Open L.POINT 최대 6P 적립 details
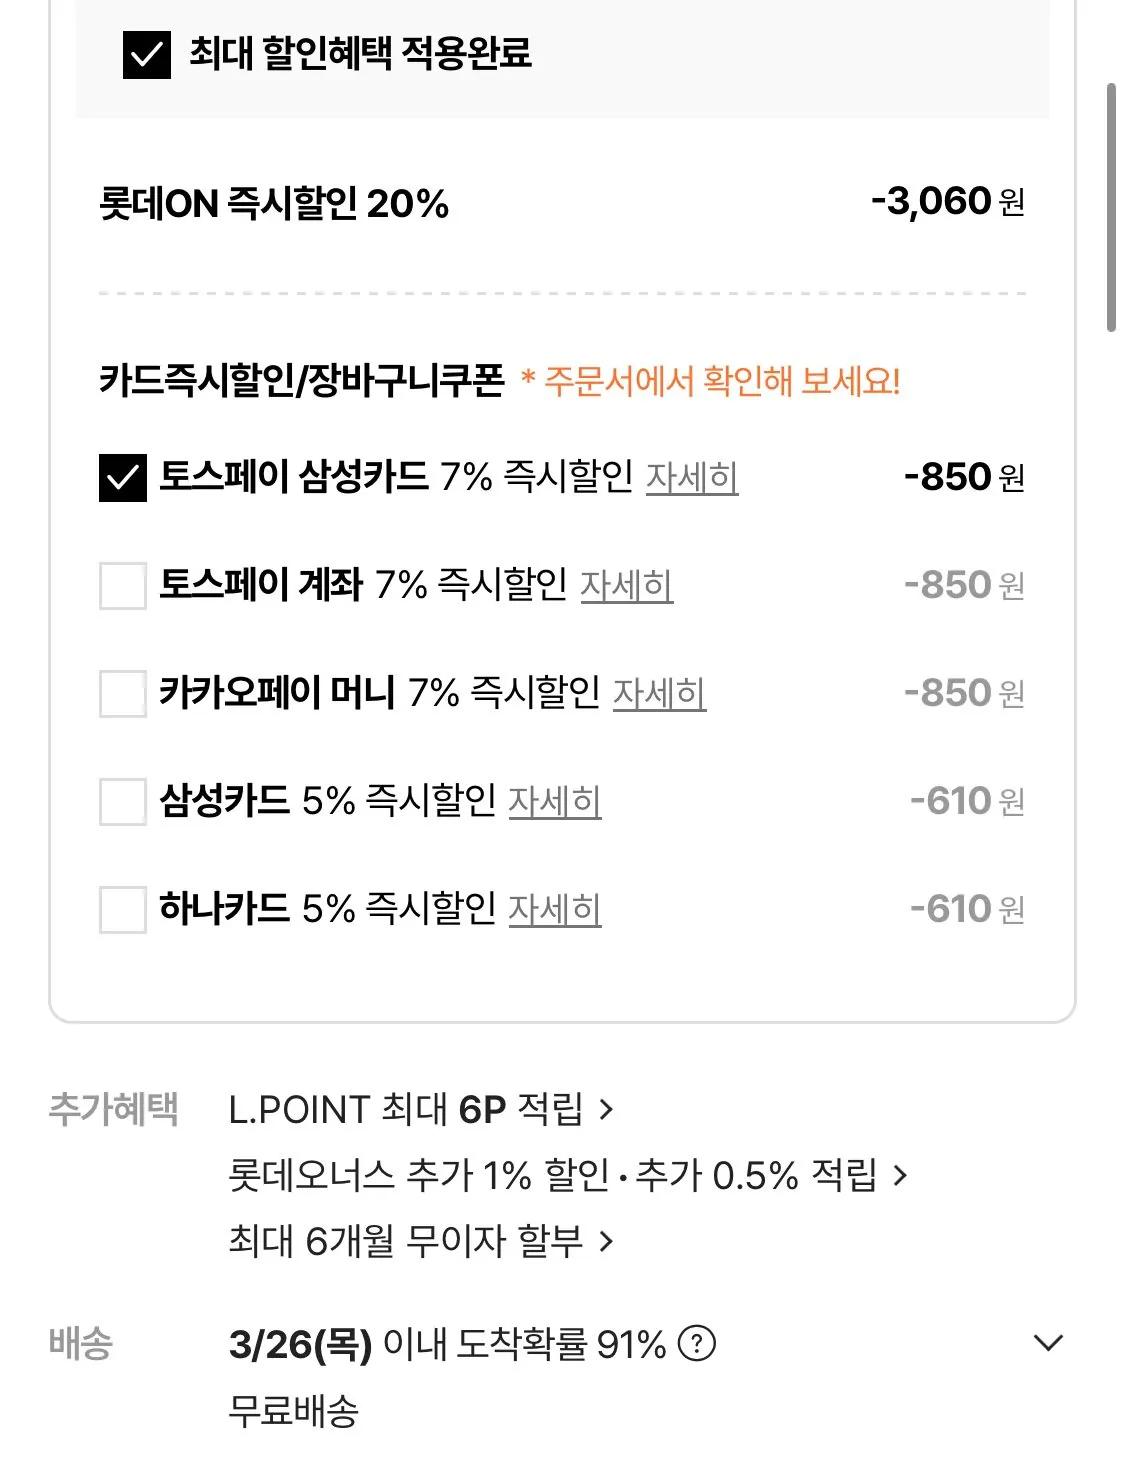Image resolution: width=1125 pixels, height=1470 pixels. pyautogui.click(x=405, y=1109)
